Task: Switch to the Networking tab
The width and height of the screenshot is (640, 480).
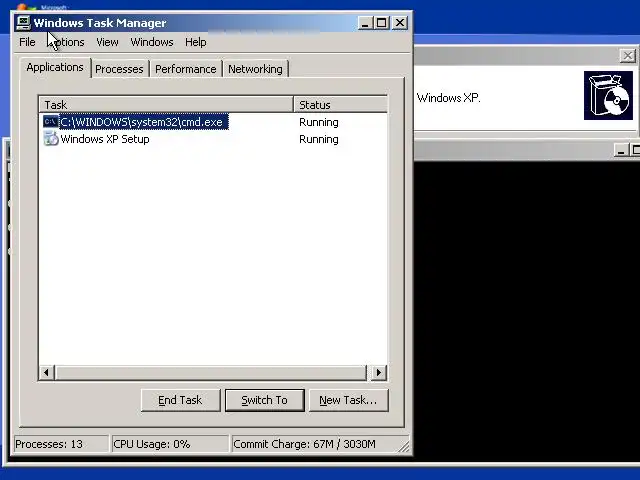Action: point(255,69)
